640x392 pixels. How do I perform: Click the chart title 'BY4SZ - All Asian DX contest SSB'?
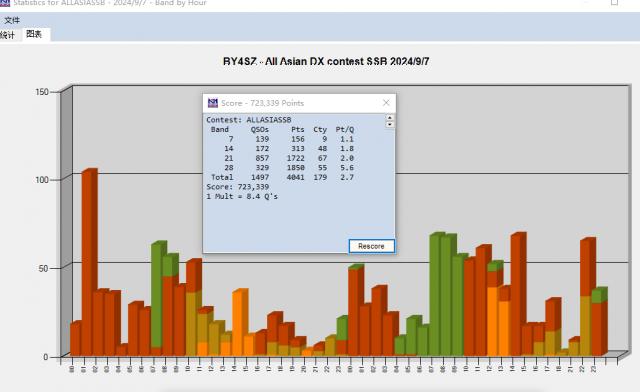coord(326,62)
